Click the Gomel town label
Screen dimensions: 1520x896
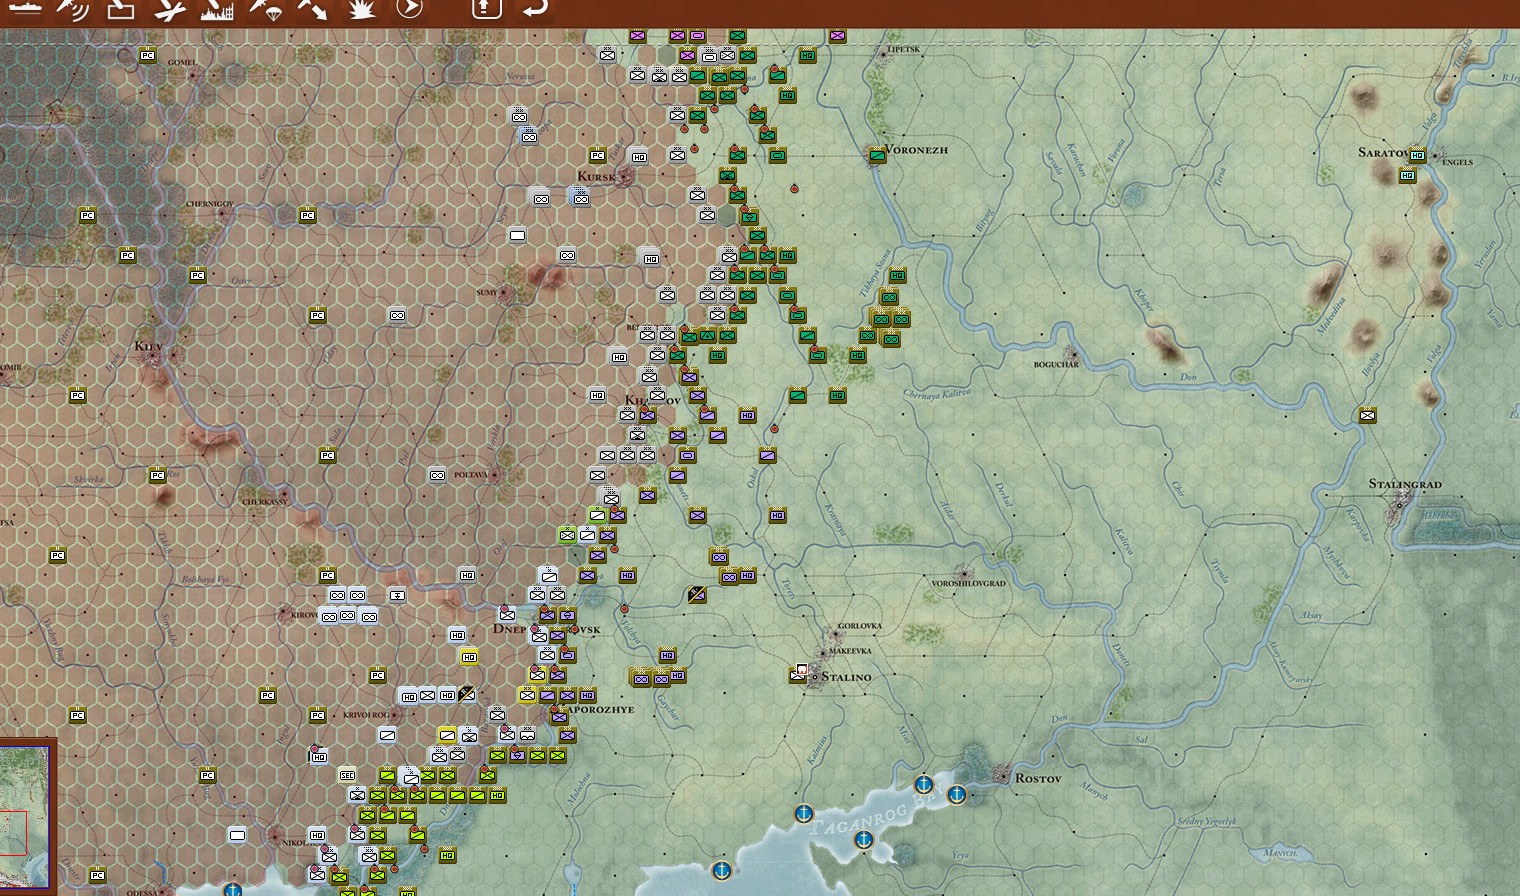click(182, 63)
